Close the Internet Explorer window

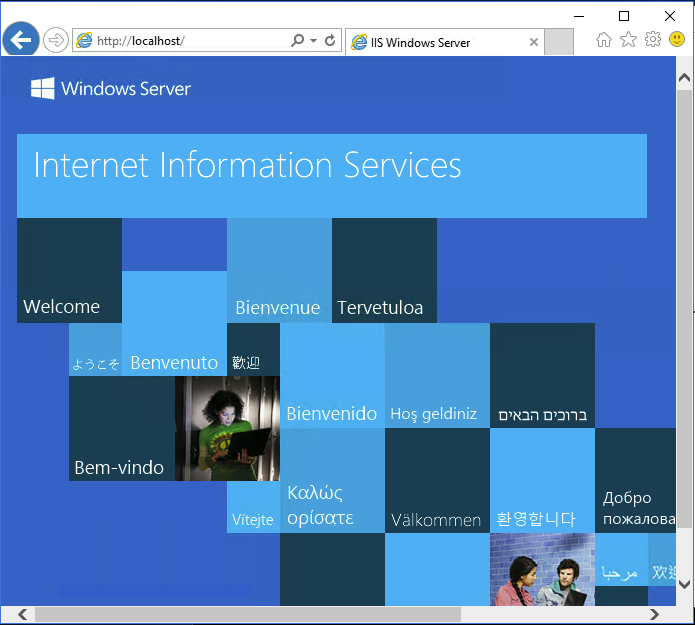point(670,16)
